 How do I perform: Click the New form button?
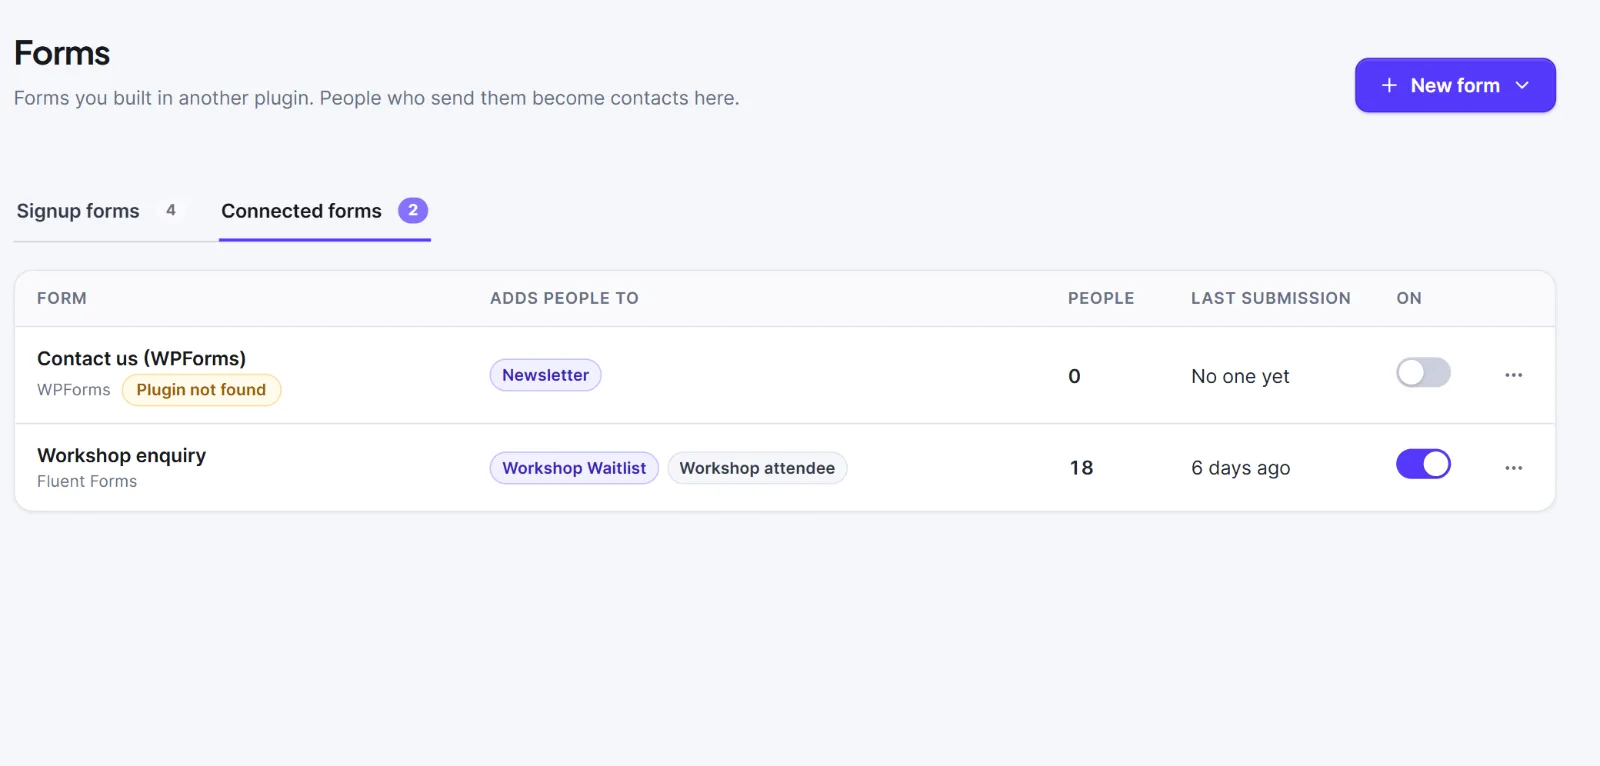1455,85
